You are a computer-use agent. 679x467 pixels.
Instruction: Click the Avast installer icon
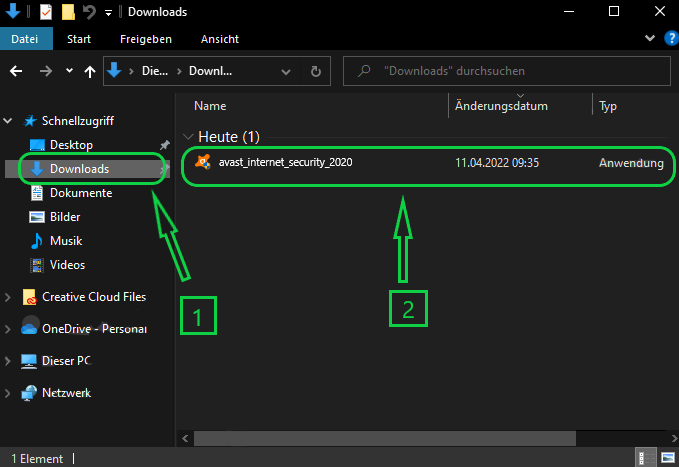point(203,162)
